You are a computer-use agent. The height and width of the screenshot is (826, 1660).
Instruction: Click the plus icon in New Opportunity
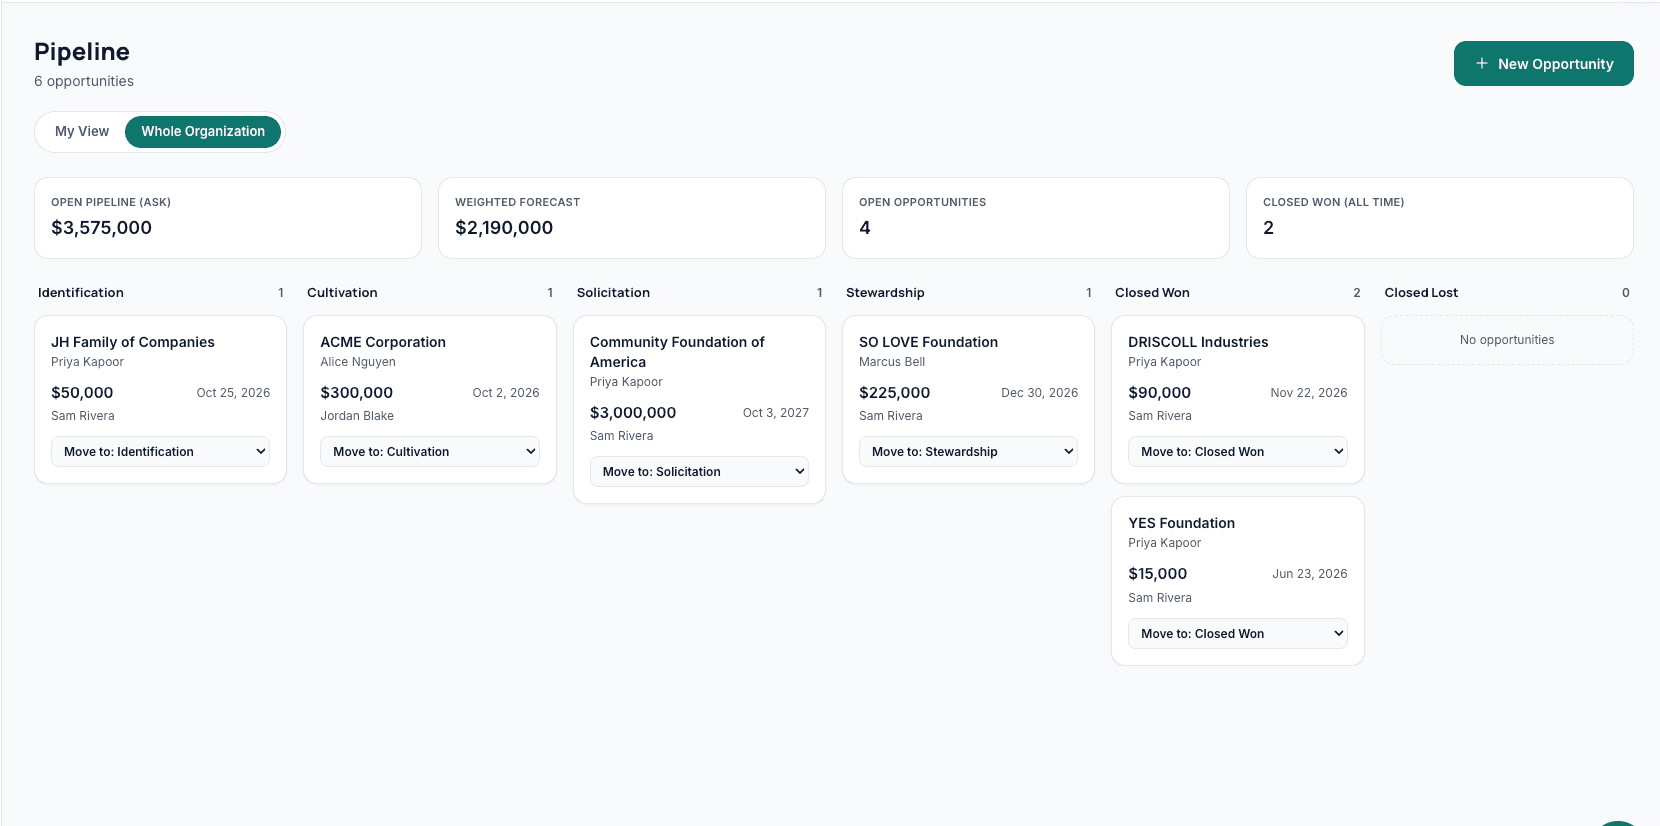pos(1482,63)
